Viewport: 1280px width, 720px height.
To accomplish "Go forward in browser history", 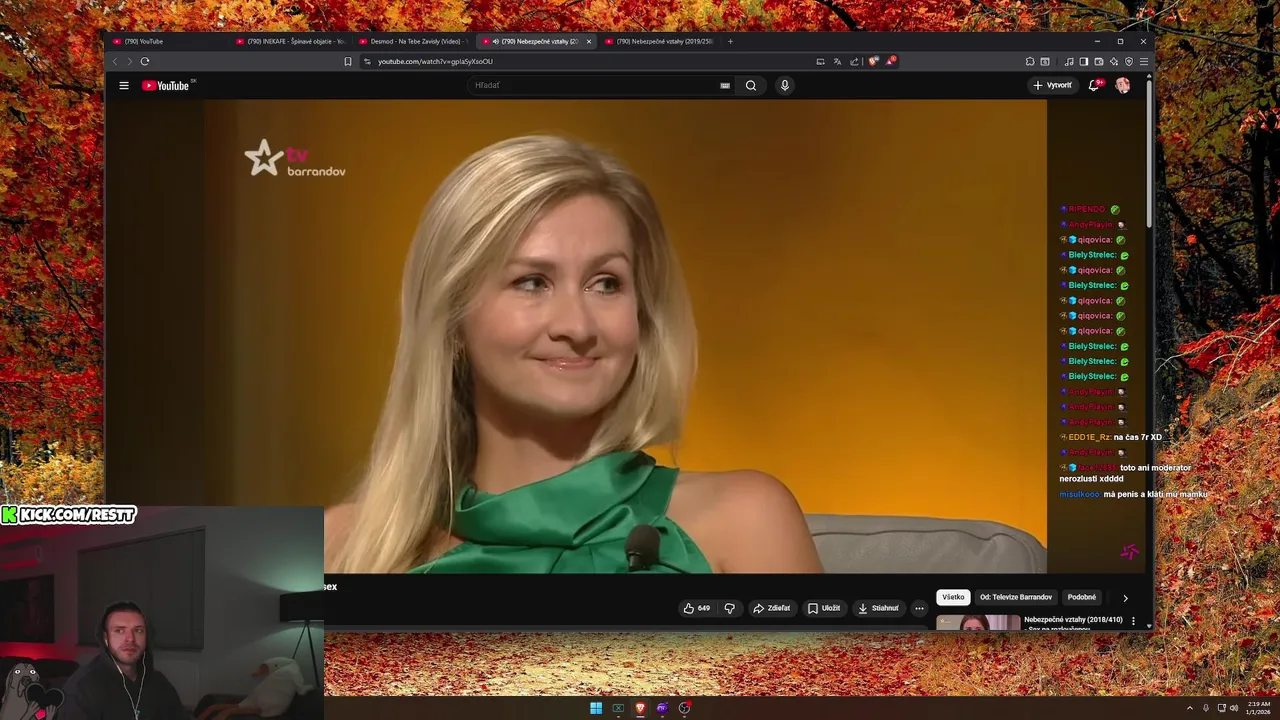I will point(129,61).
